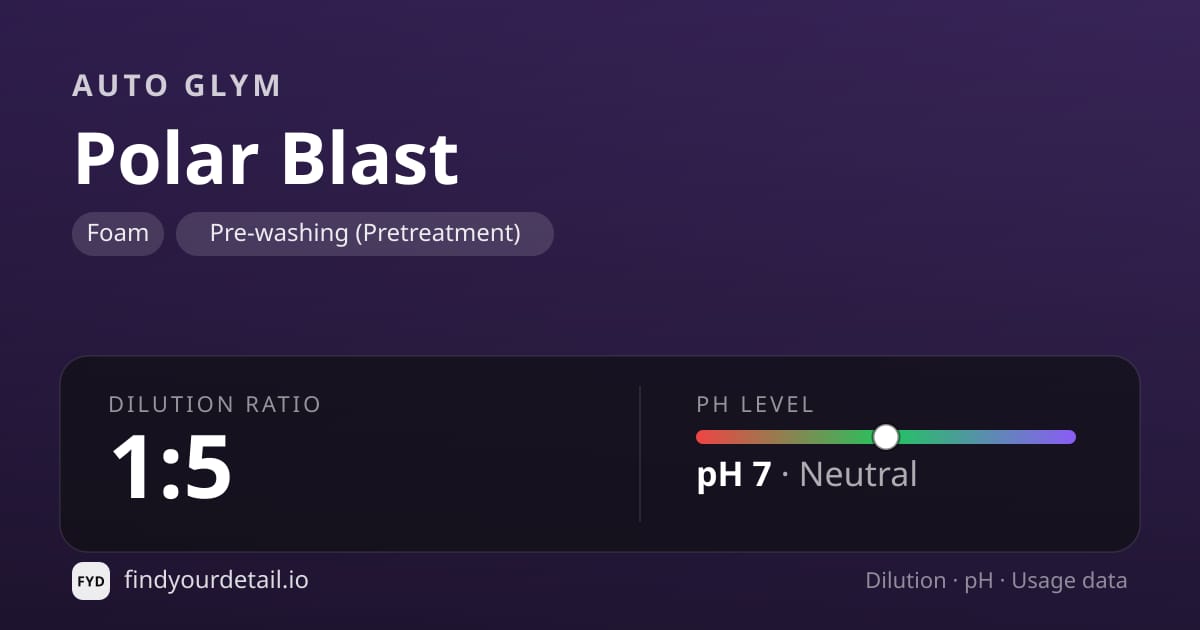Screen dimensions: 1200x630
Task: Click the DILUTION RATIO label
Action: 215,405
